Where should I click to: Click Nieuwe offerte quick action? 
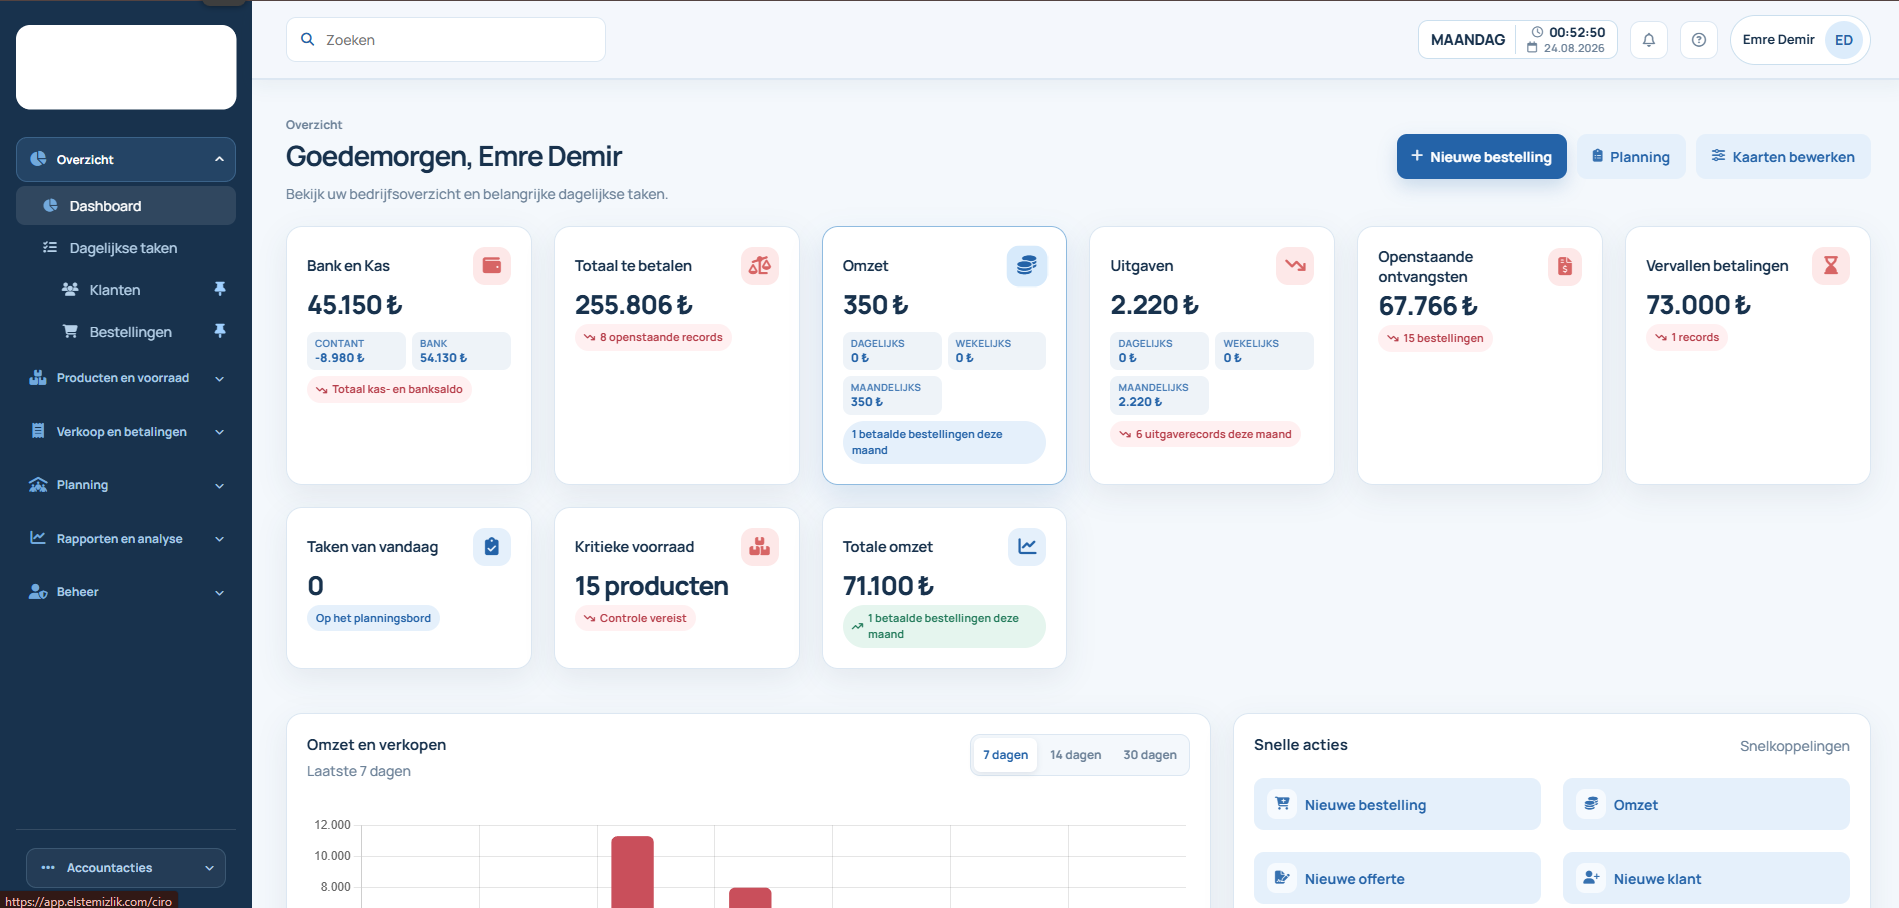click(x=1397, y=878)
